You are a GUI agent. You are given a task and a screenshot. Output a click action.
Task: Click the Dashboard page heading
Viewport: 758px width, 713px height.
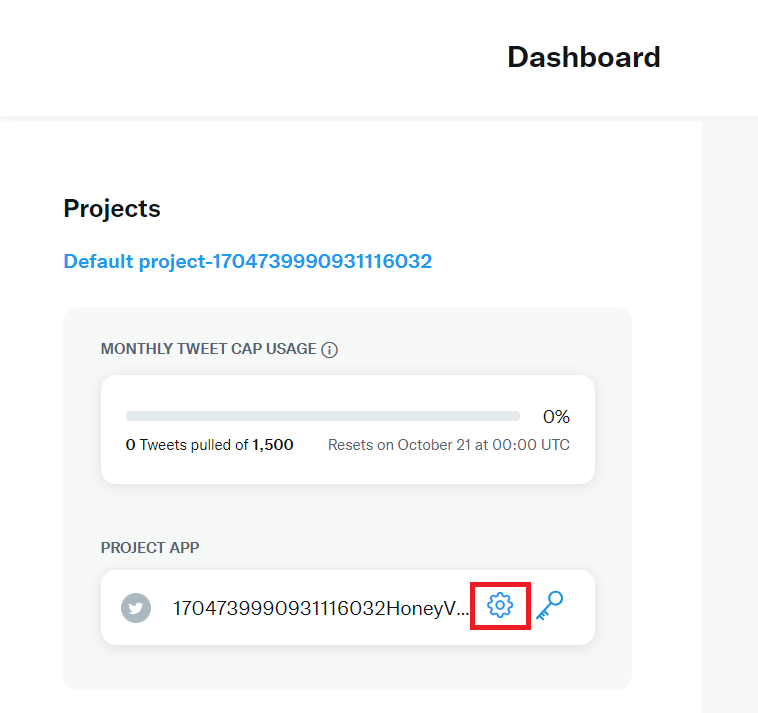point(583,57)
